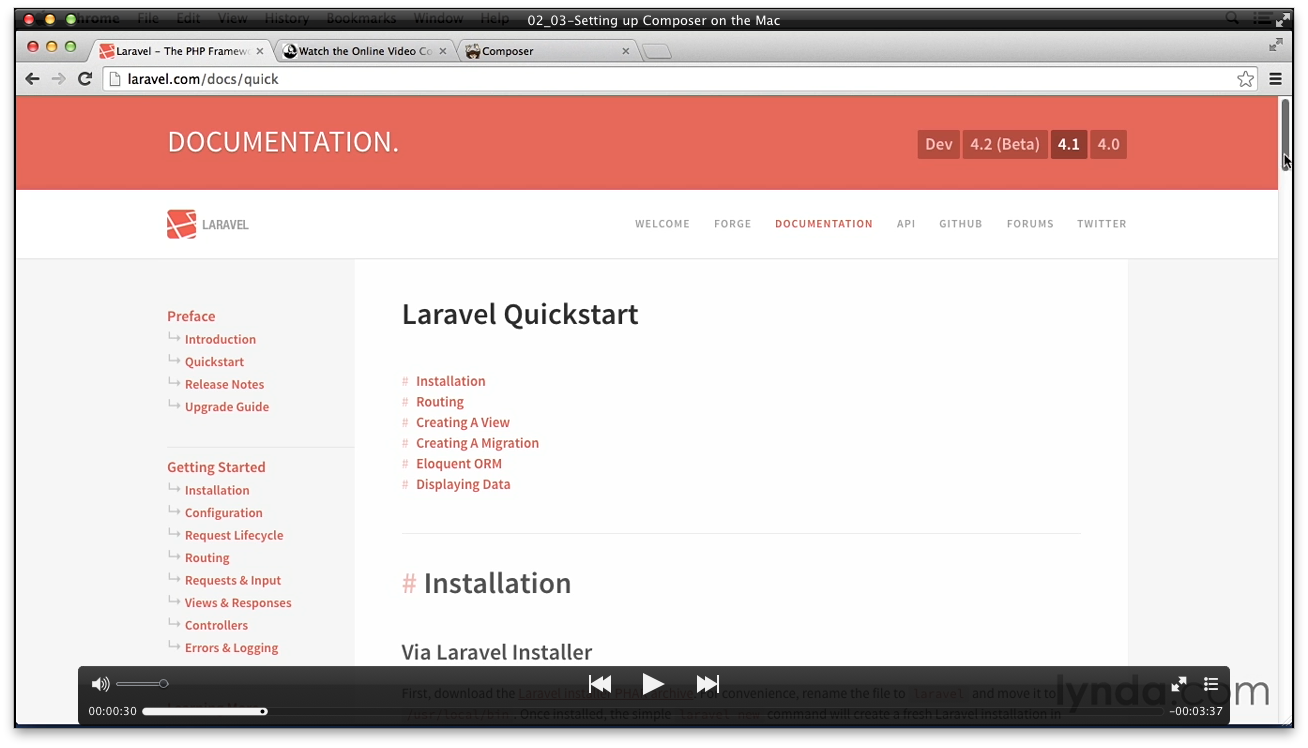The image size is (1308, 748).
Task: Jump to Installation in the page contents list
Action: 451,381
